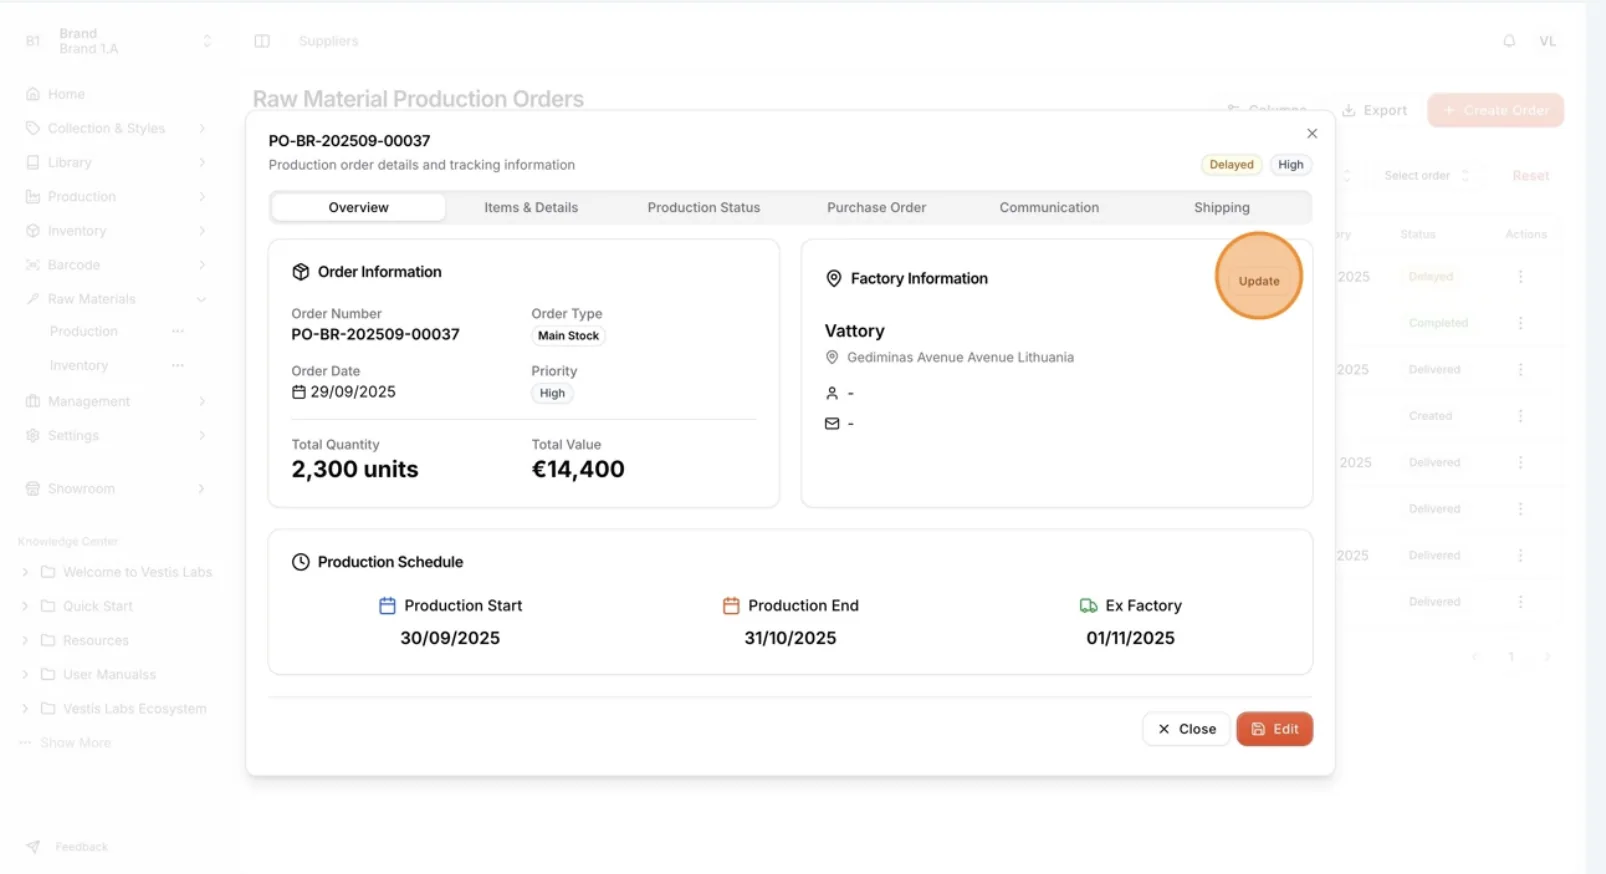Toggle the sidebar panel icon

click(x=262, y=41)
